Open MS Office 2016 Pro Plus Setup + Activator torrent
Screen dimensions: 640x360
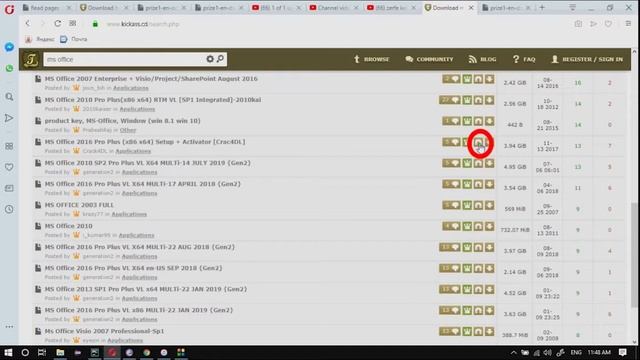click(x=145, y=142)
